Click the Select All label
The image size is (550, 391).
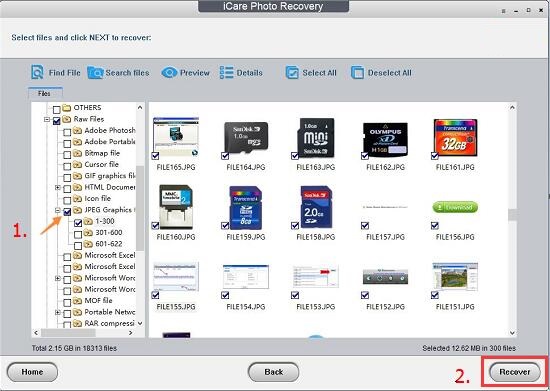click(x=320, y=73)
